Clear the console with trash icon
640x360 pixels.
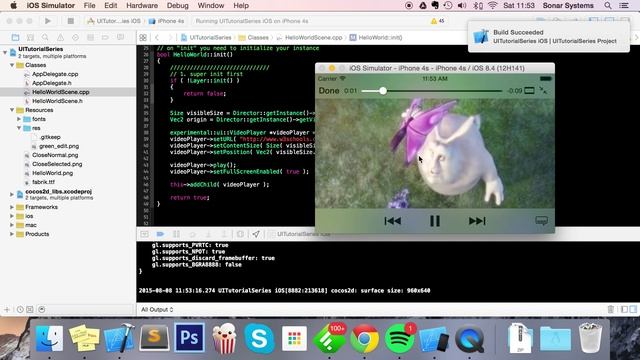611,309
